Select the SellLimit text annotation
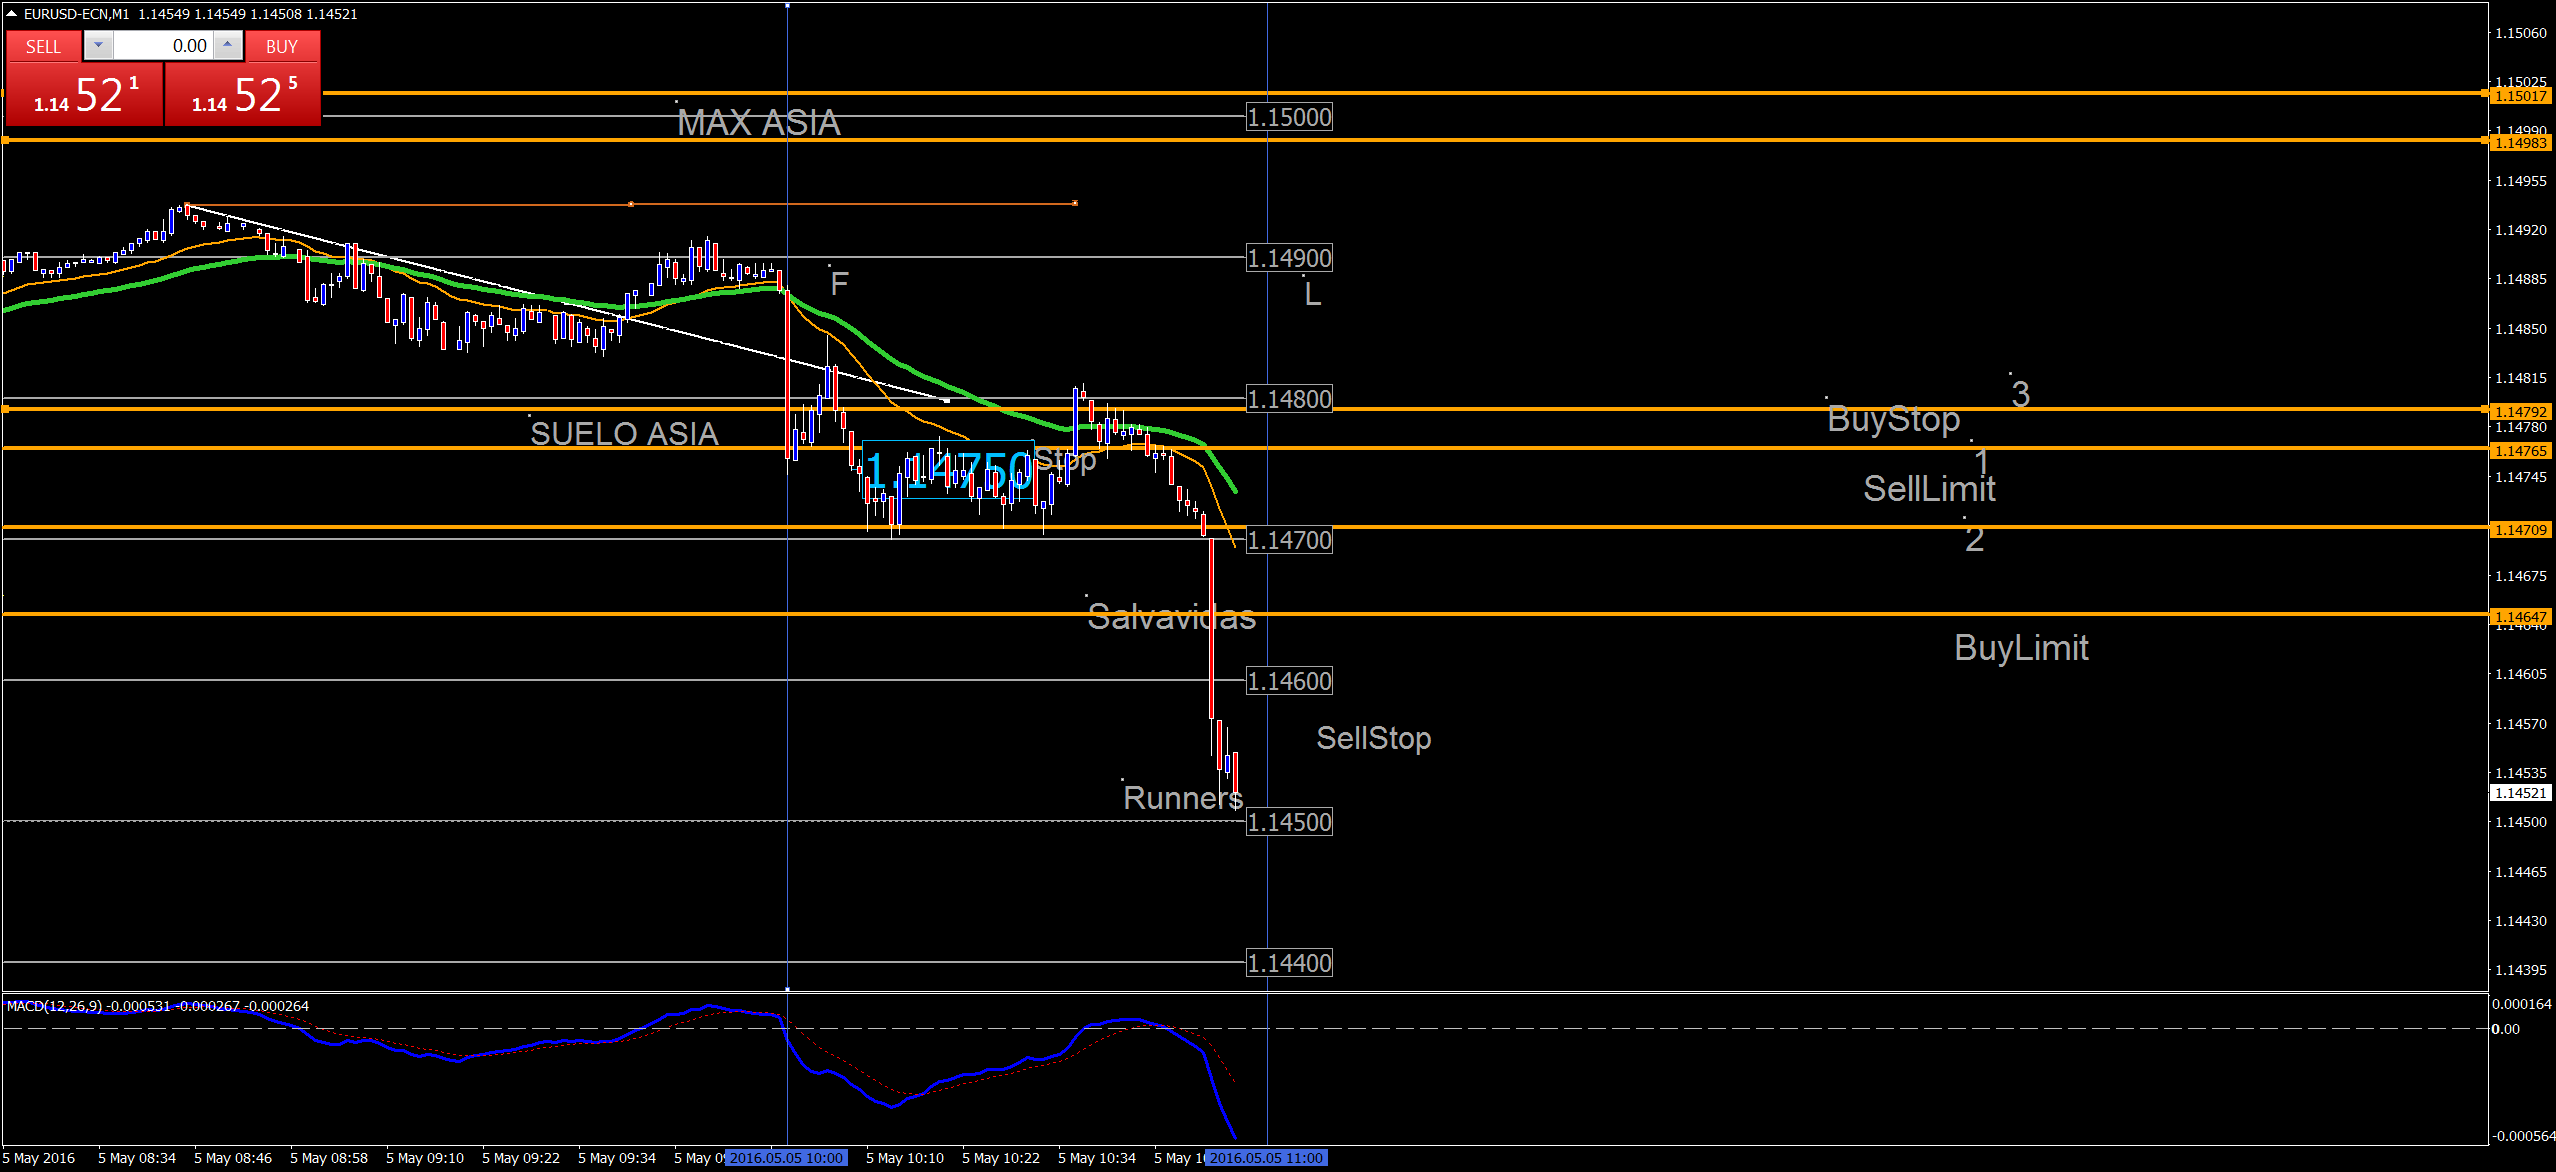Image resolution: width=2556 pixels, height=1172 pixels. (x=1929, y=489)
